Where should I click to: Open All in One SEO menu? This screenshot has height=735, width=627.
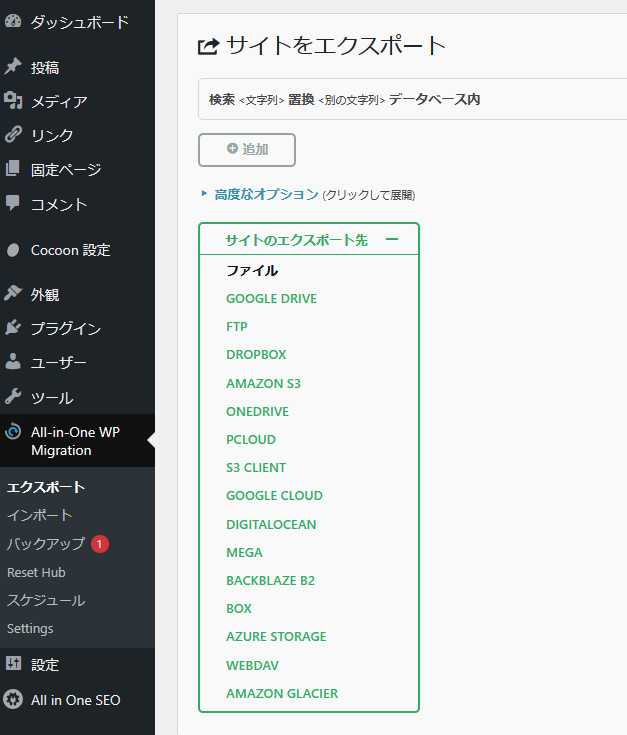pos(77,700)
